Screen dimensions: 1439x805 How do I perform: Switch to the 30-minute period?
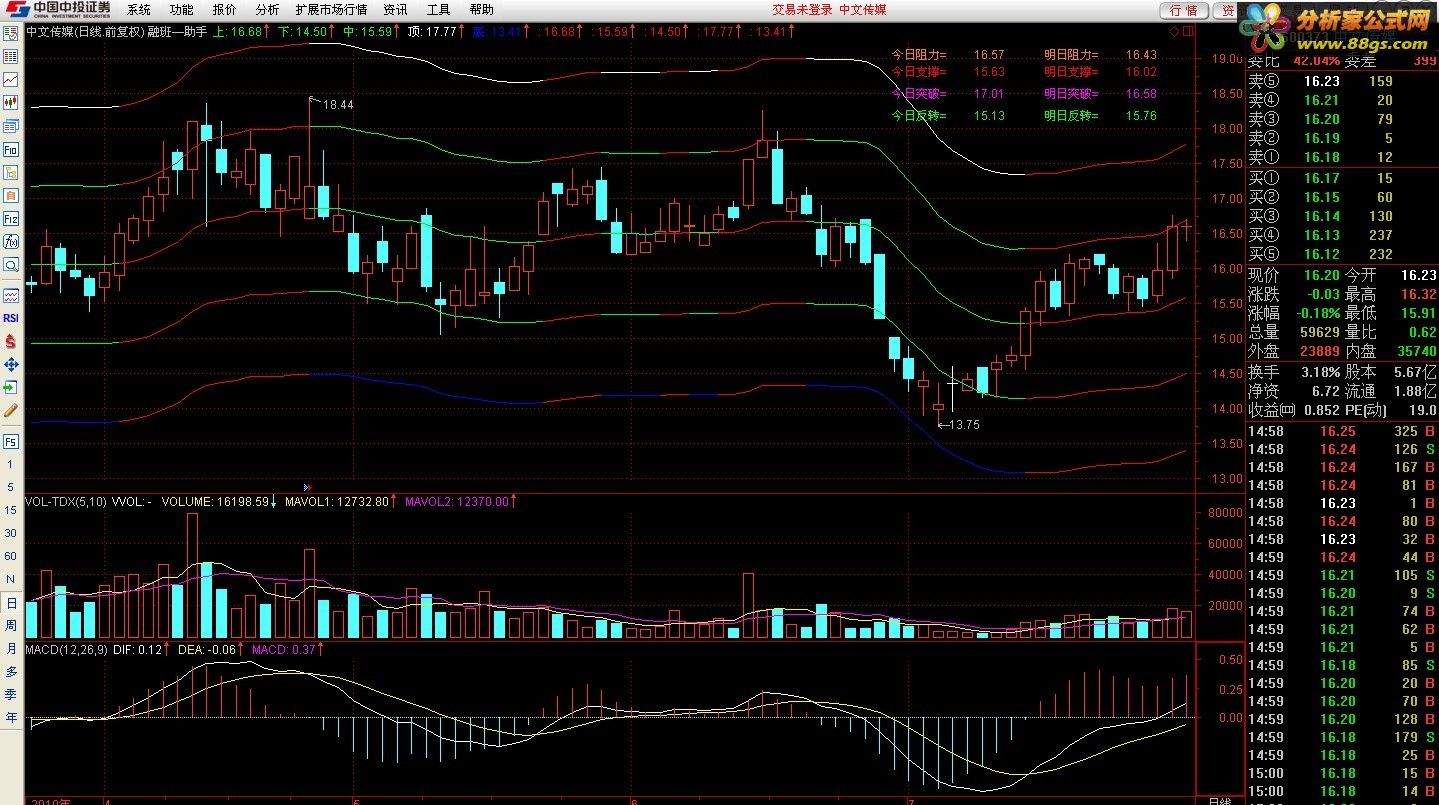point(11,533)
